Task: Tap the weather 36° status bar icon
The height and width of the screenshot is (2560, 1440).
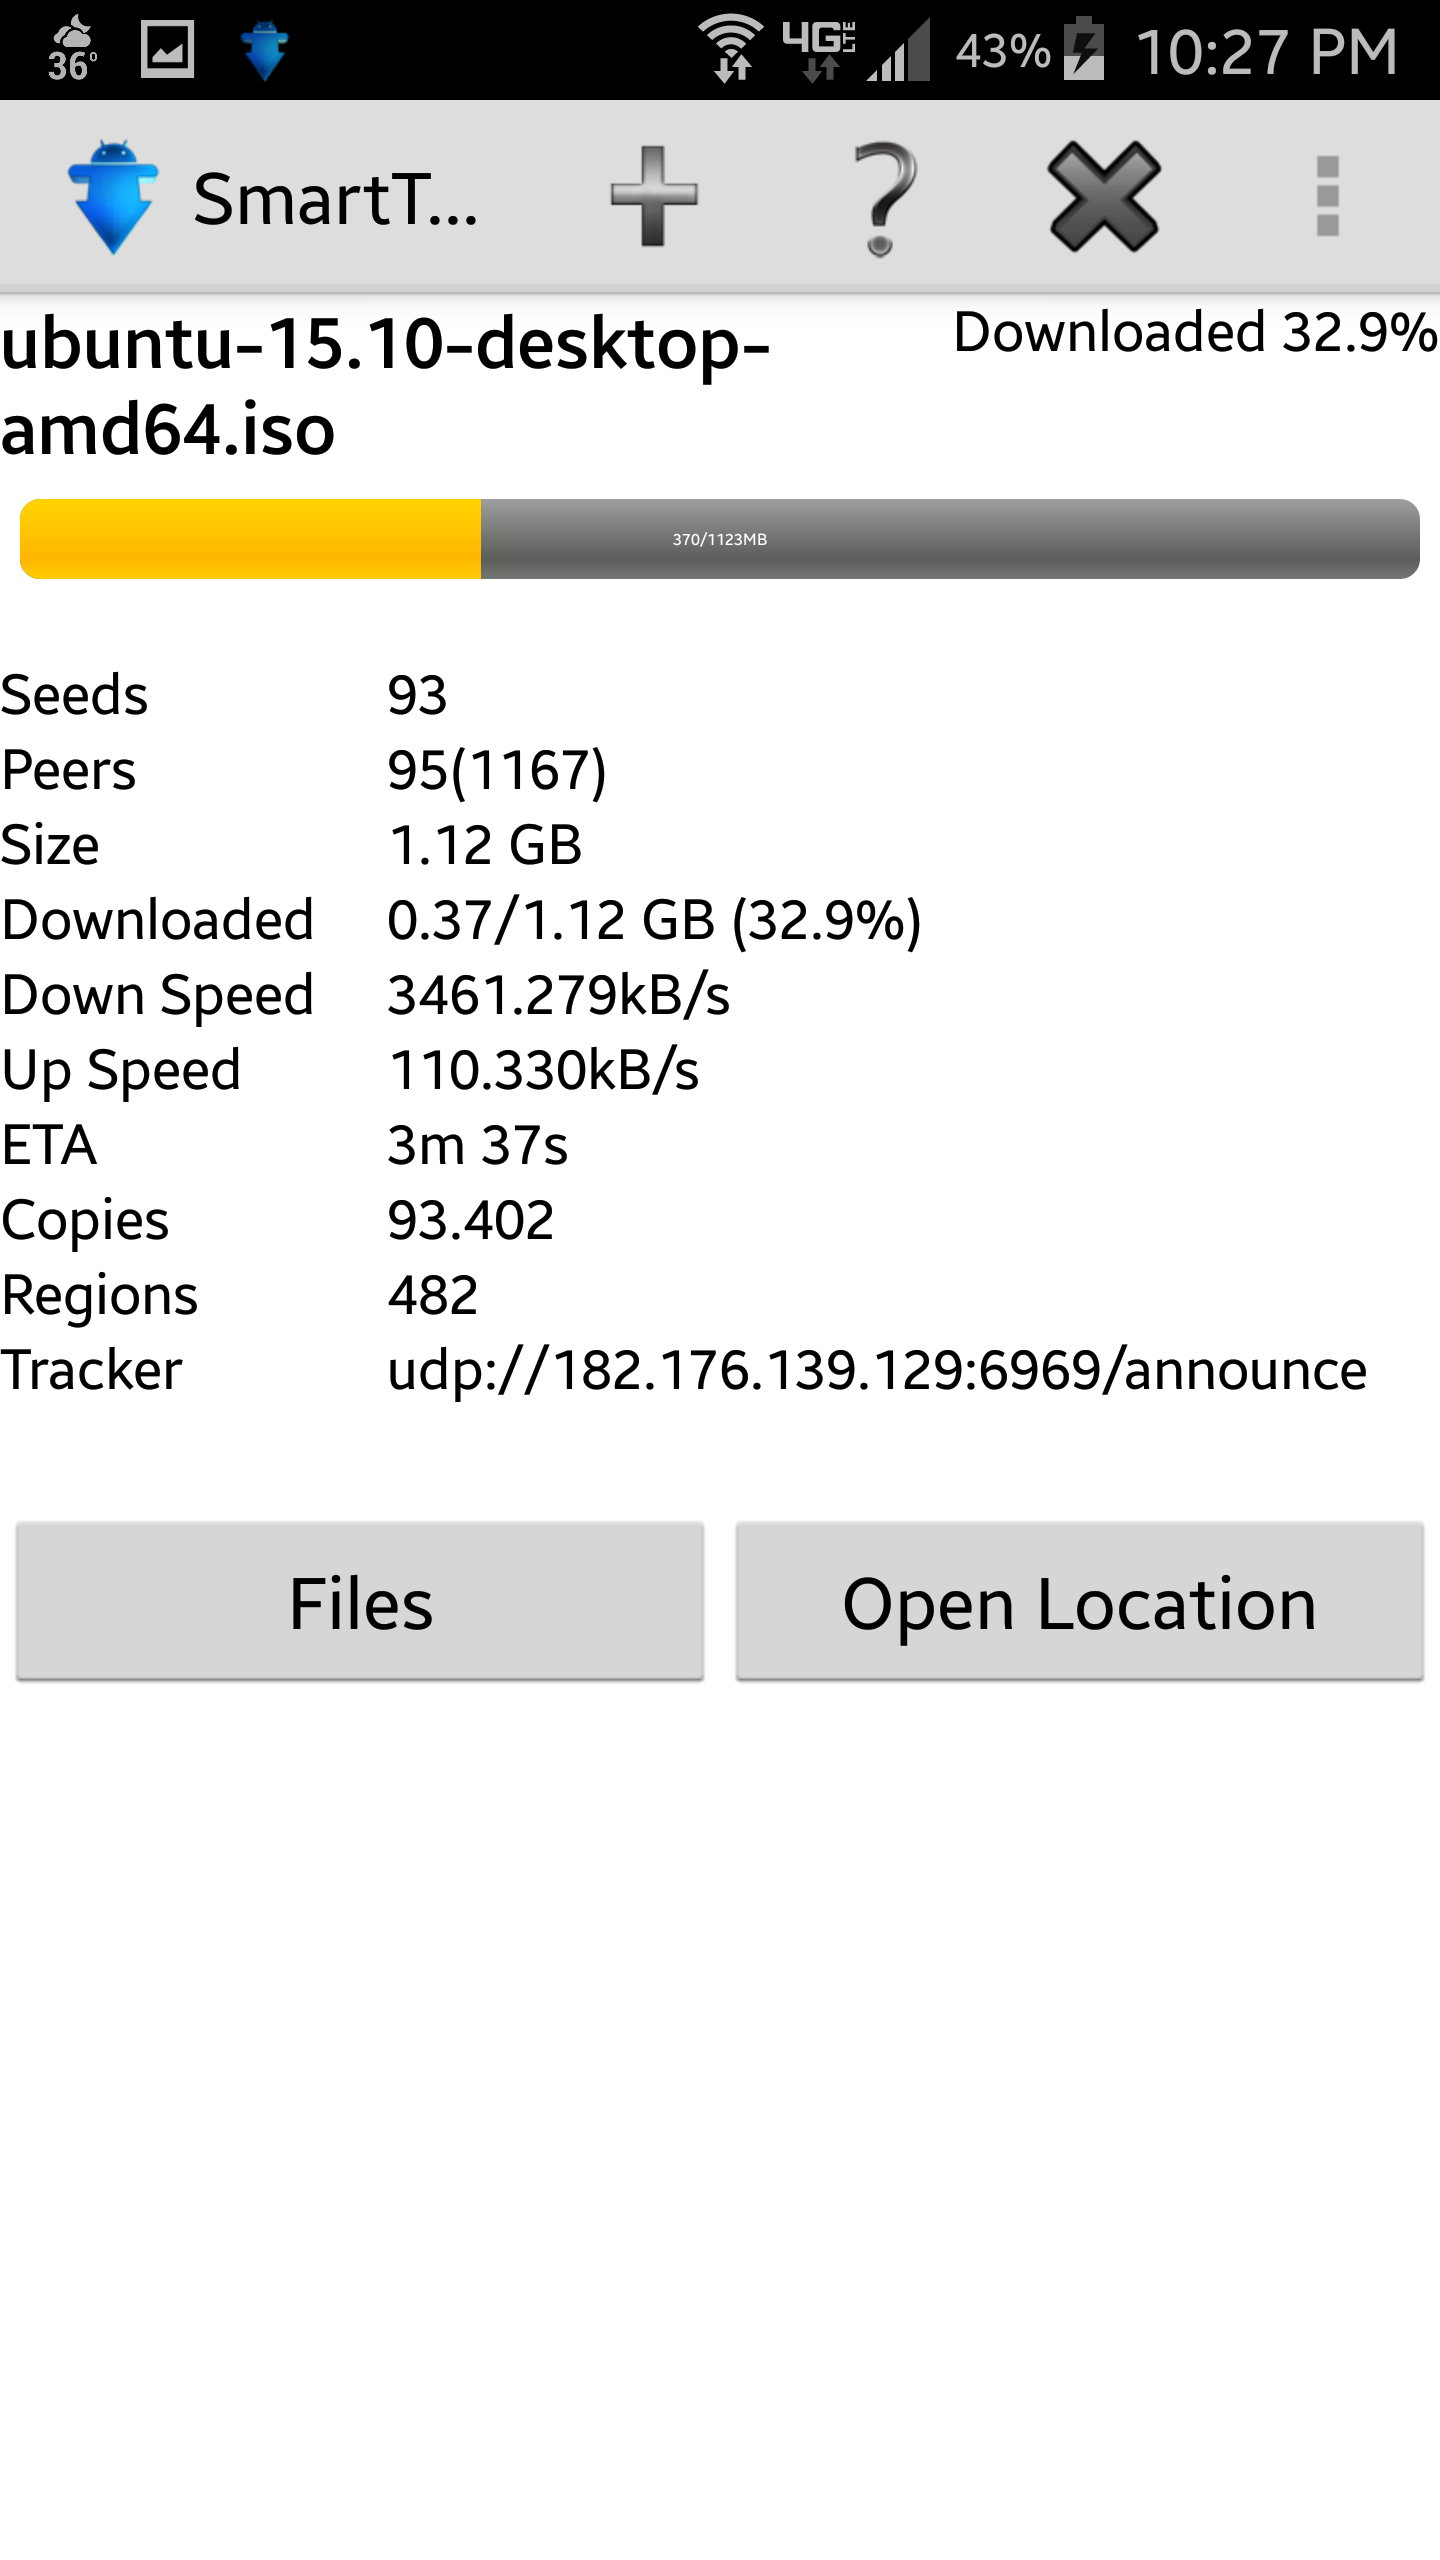Action: 72,49
